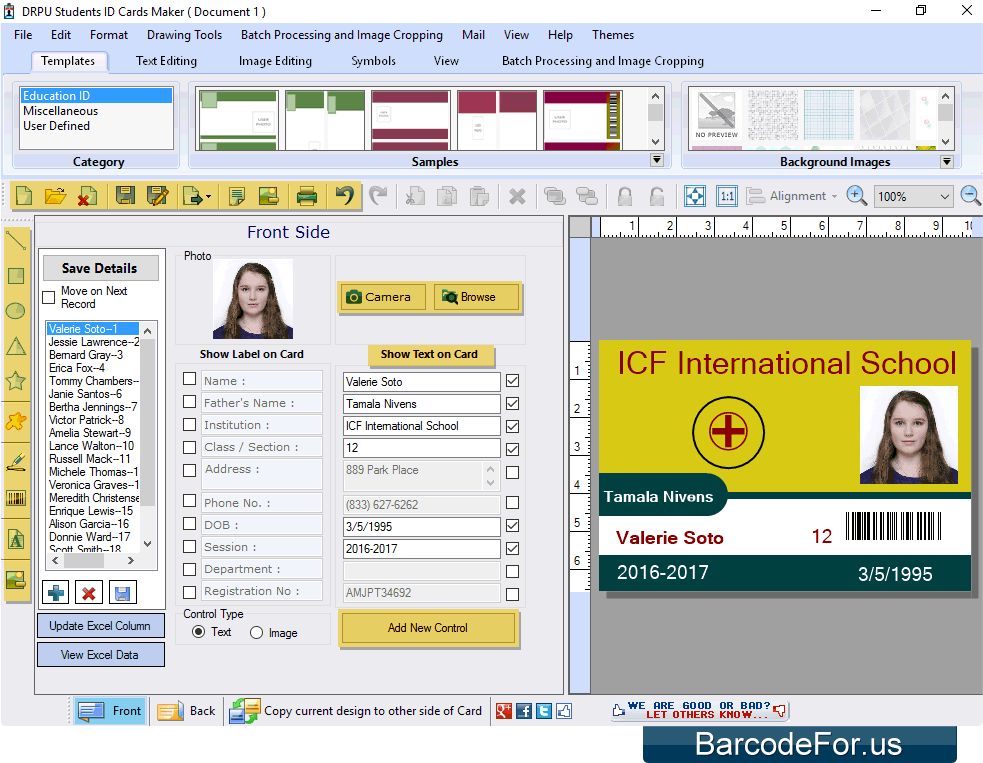Enable Move on Next Record checkbox
Image resolution: width=983 pixels, height=763 pixels.
coord(49,297)
